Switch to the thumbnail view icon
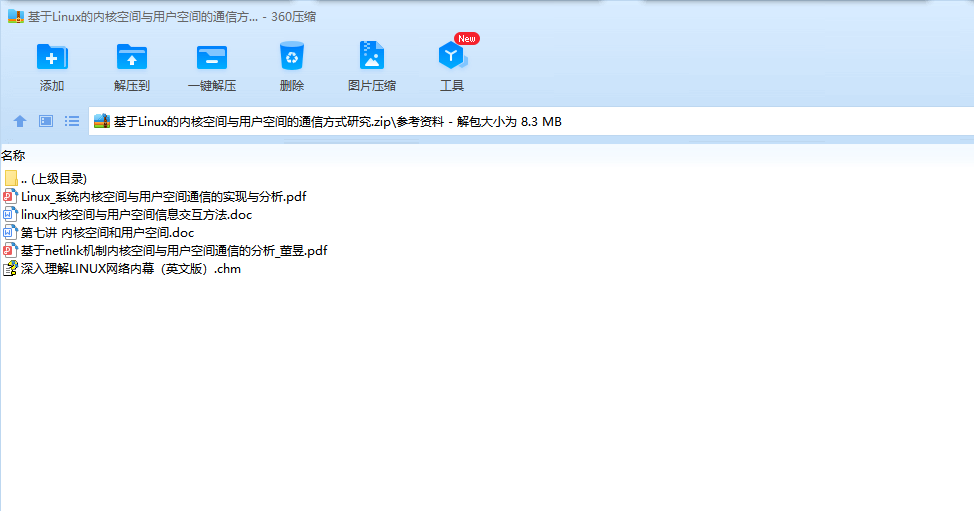The image size is (974, 511). click(46, 121)
